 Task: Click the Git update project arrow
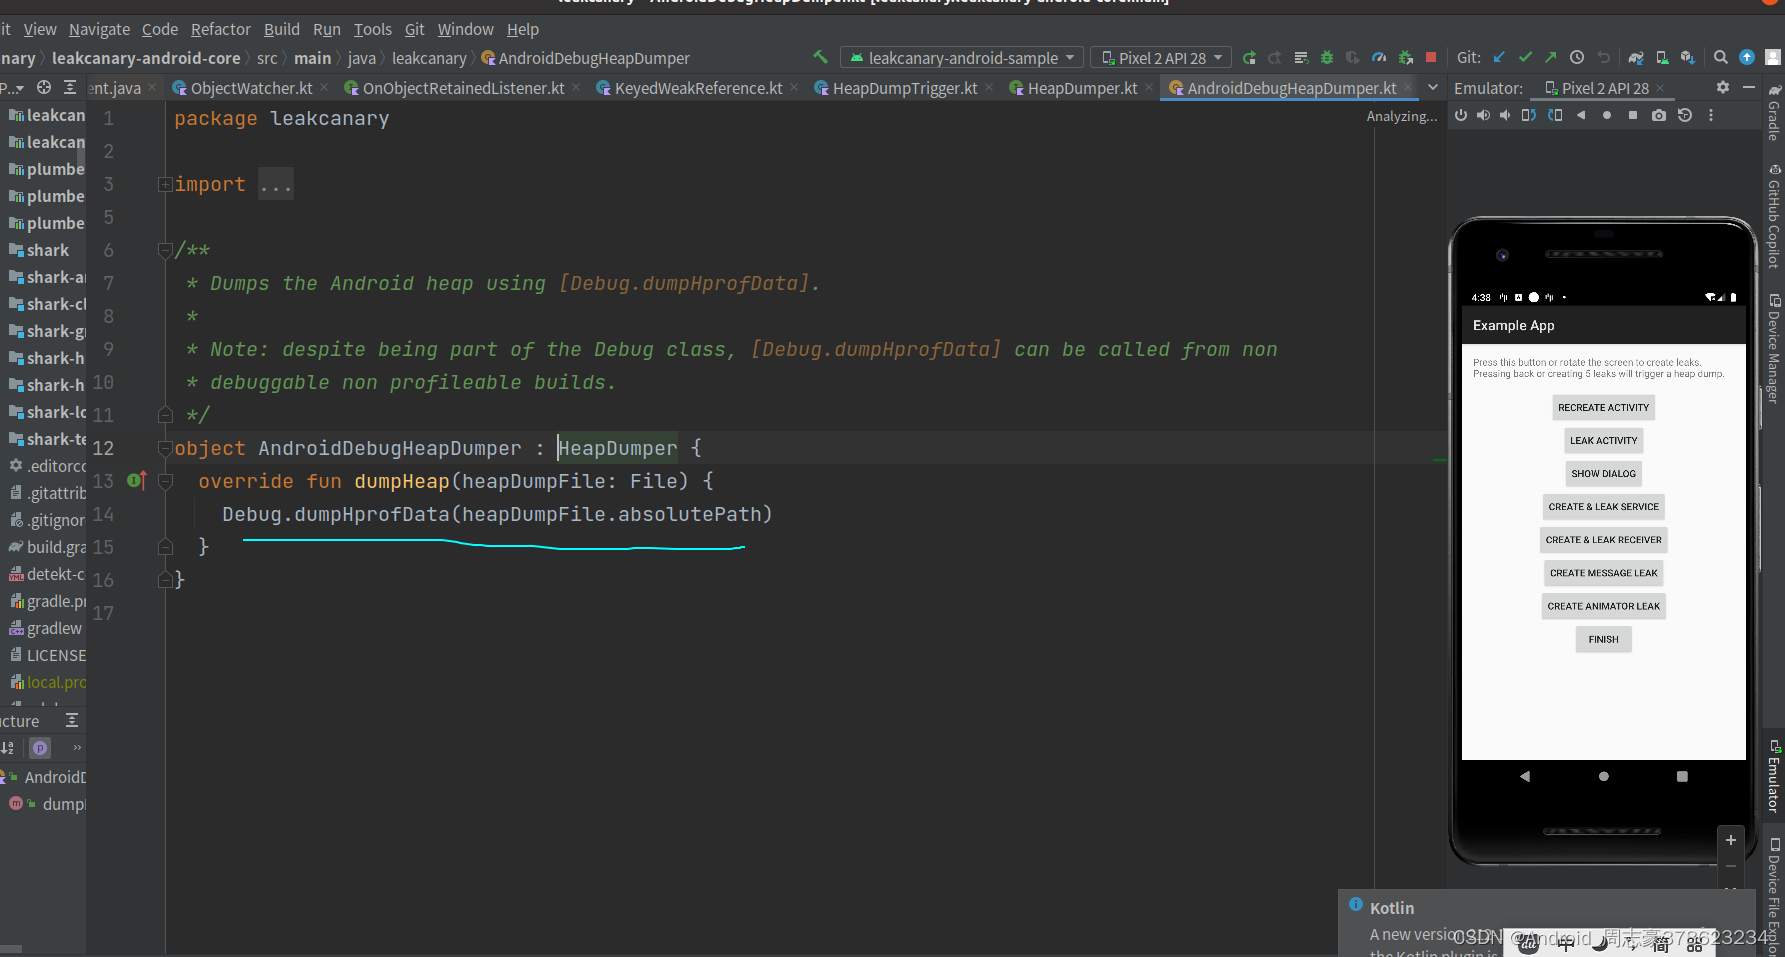(x=1499, y=58)
